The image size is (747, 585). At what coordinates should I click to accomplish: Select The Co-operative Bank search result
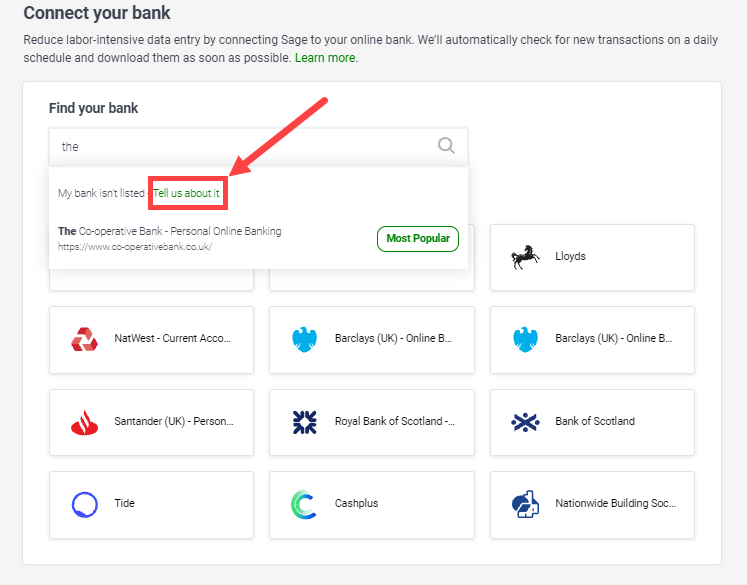pyautogui.click(x=170, y=231)
